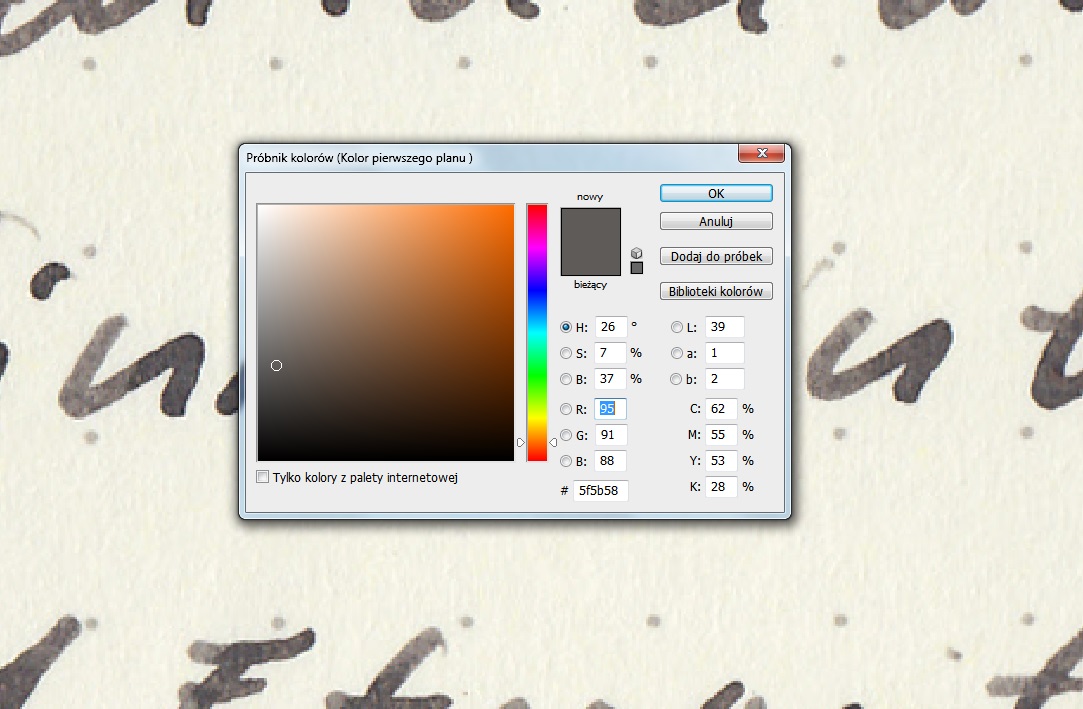Select the L lightness radio button
This screenshot has height=709, width=1083.
point(677,327)
